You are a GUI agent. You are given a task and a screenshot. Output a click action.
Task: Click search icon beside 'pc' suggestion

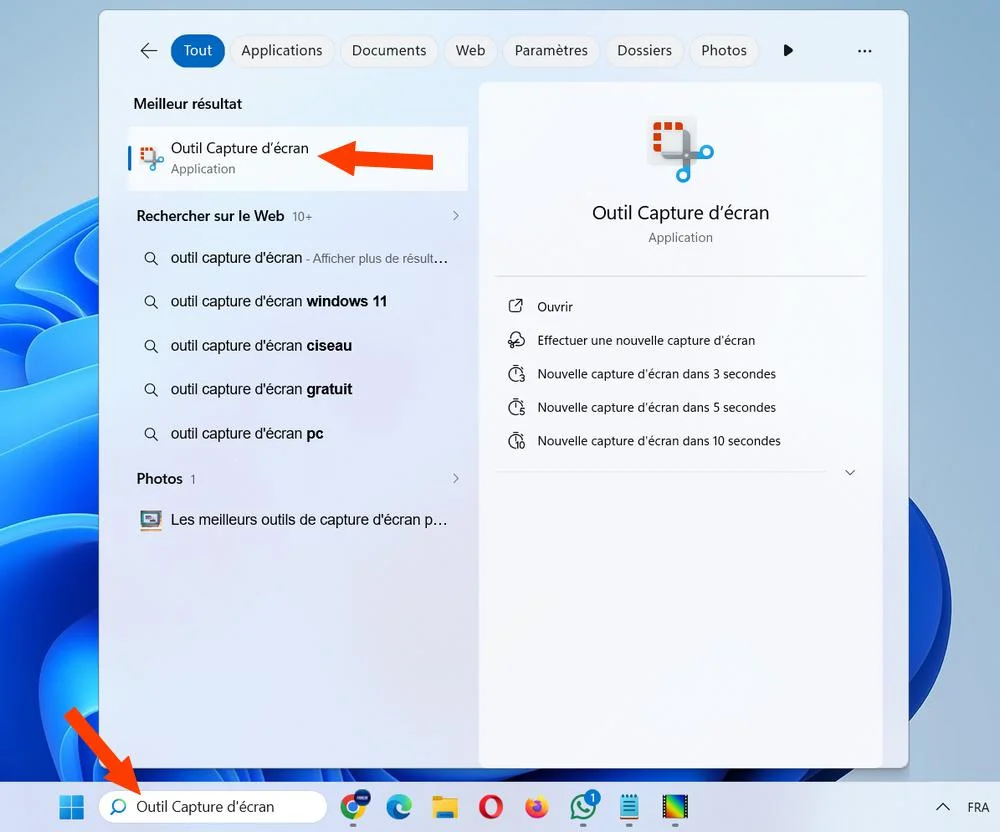(x=151, y=434)
